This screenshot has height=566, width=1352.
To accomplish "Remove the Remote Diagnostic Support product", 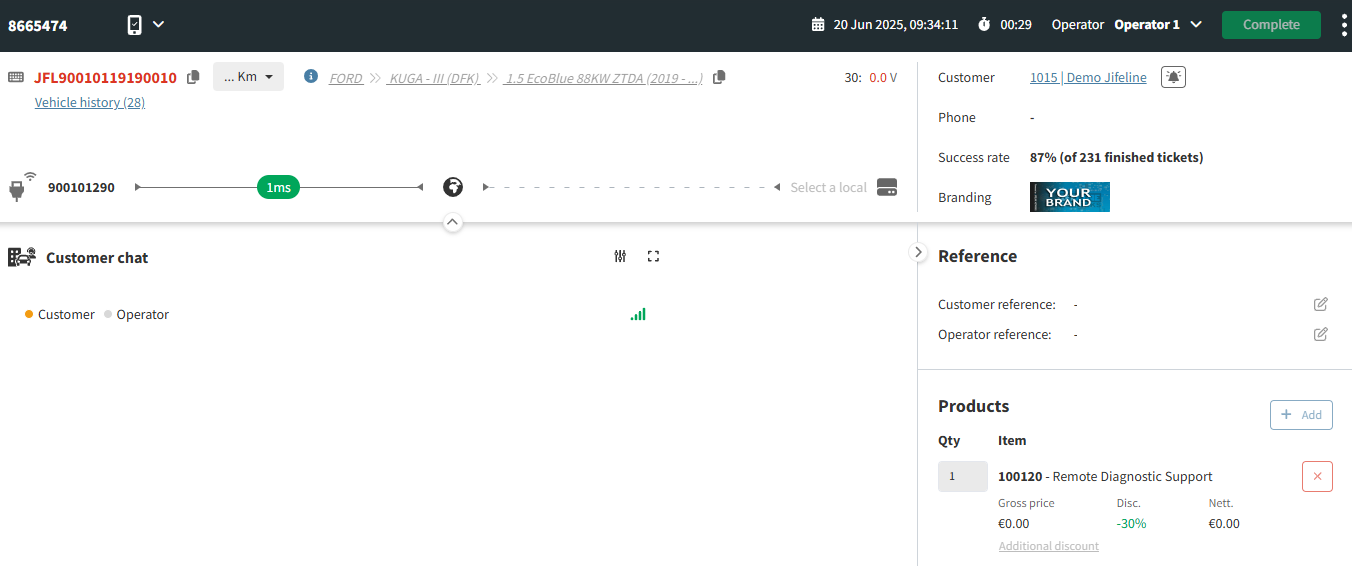I will [1317, 477].
